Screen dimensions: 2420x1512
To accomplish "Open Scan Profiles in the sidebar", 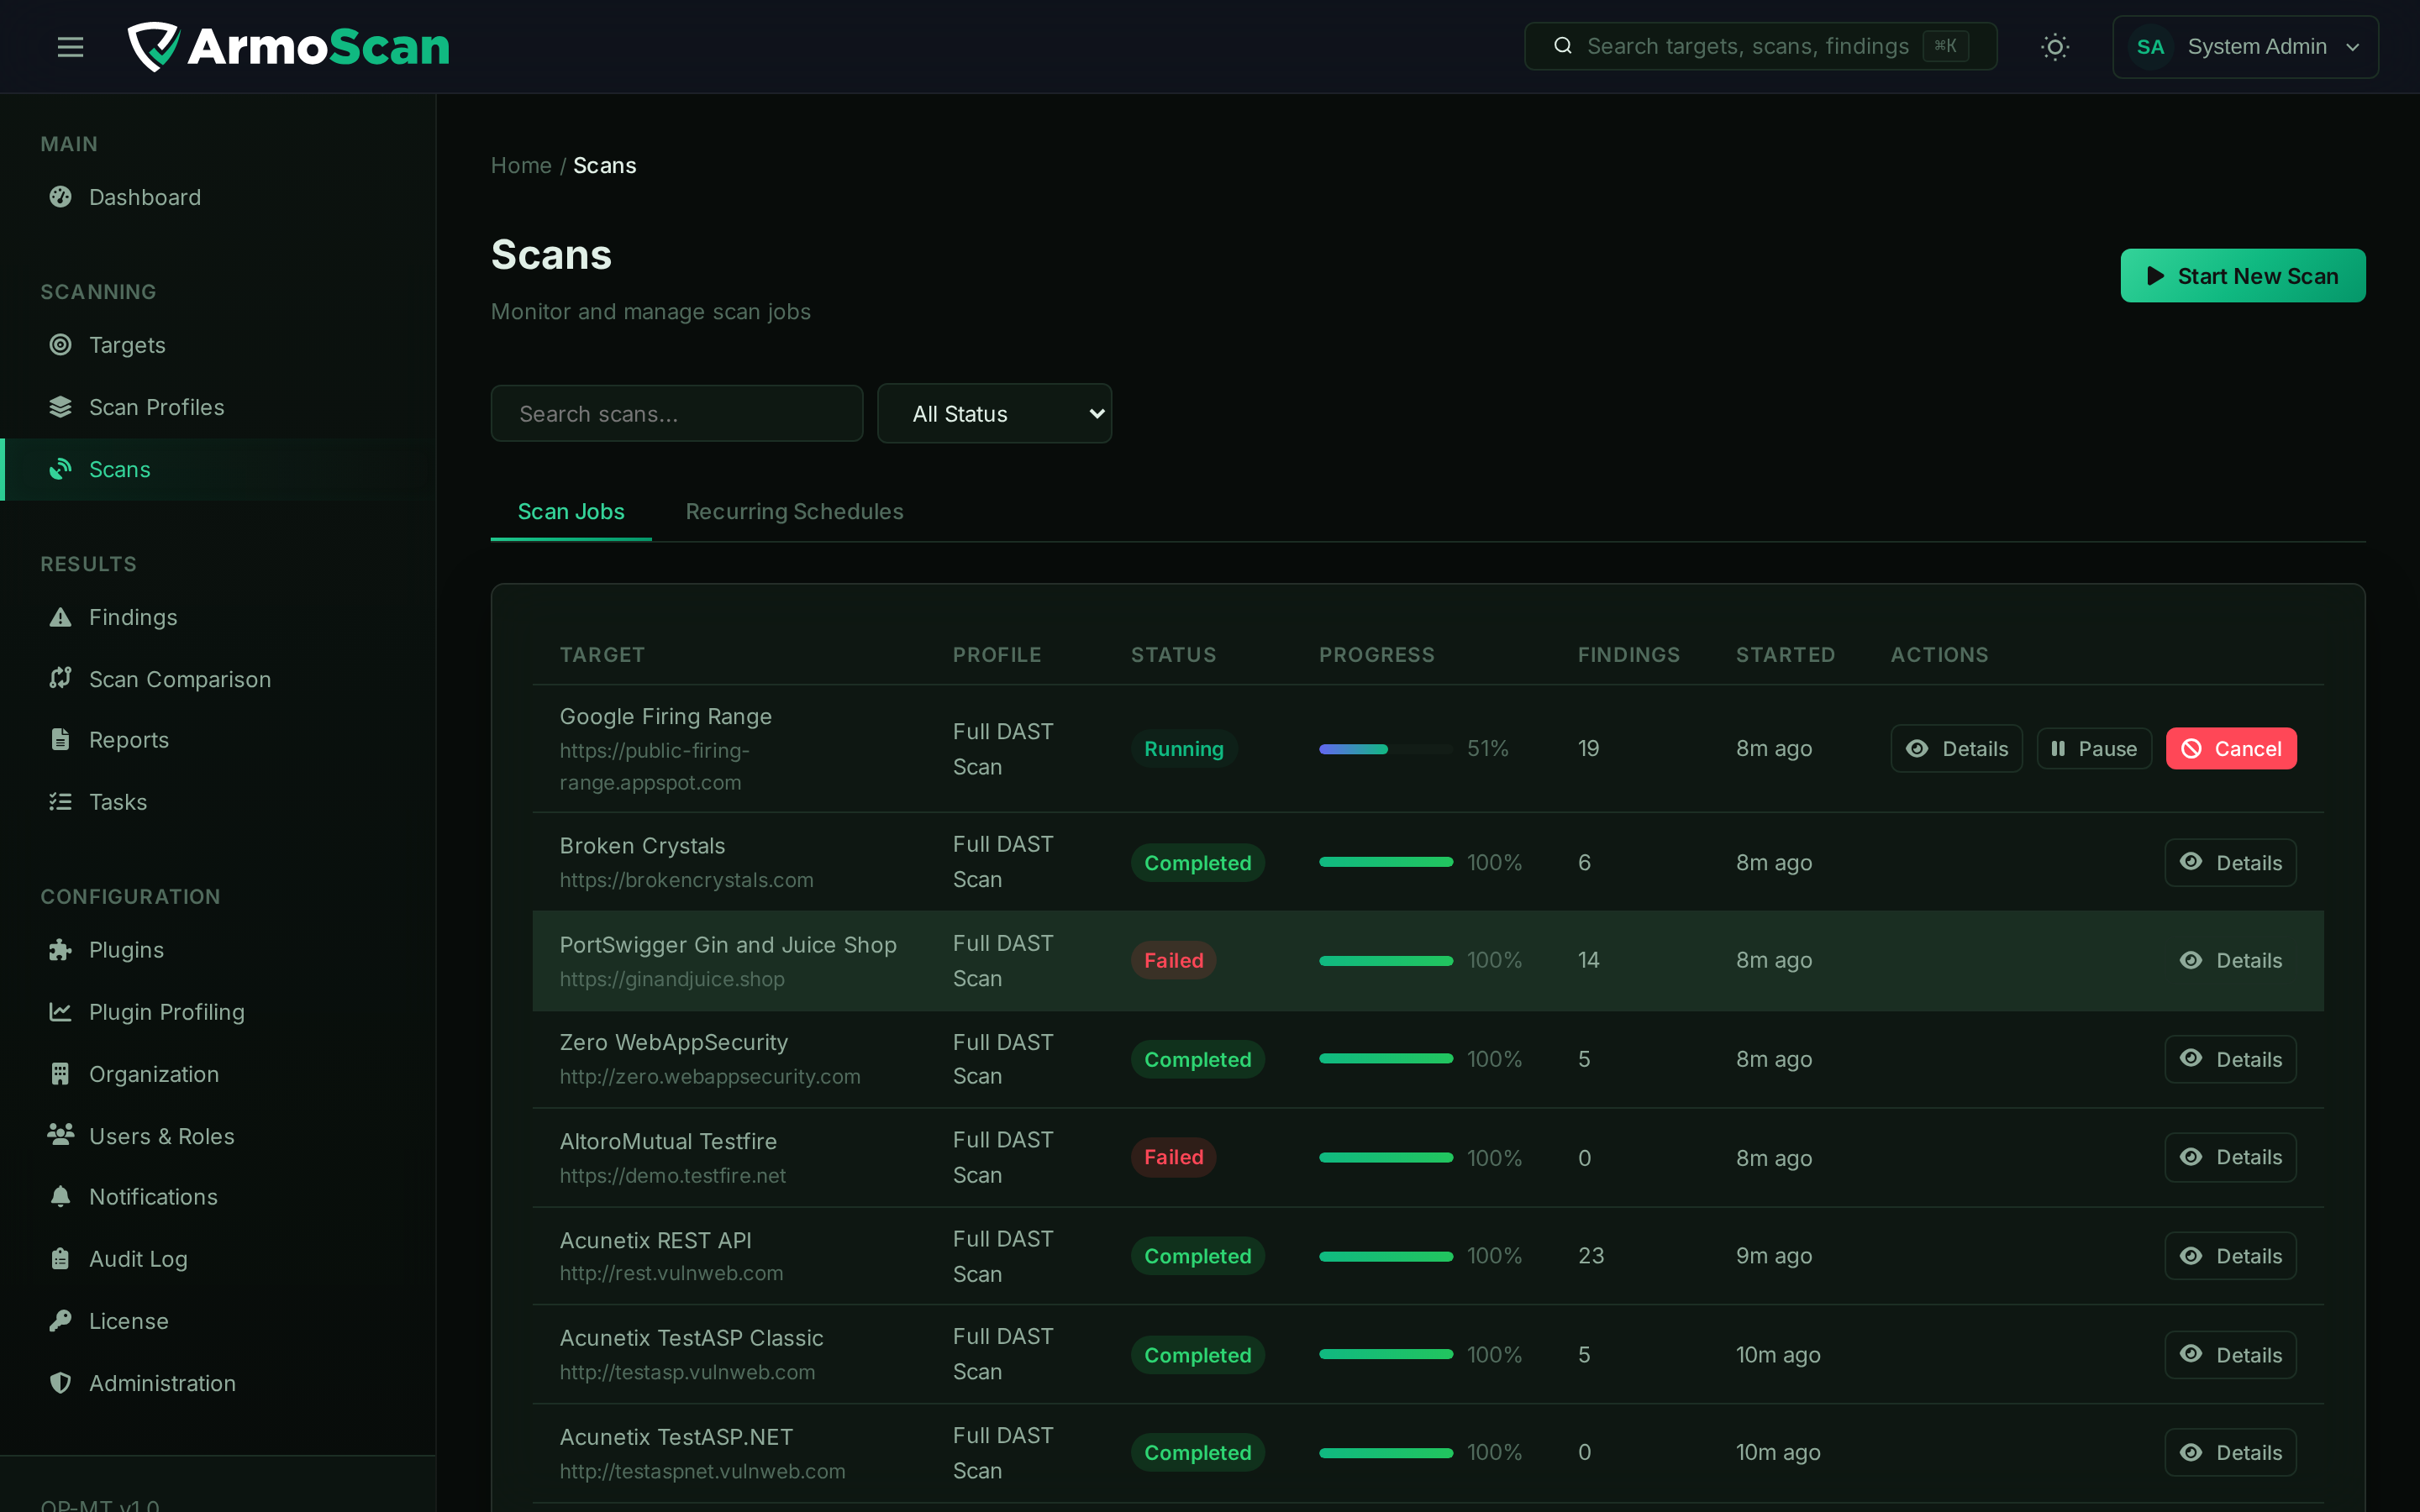I will 218,407.
